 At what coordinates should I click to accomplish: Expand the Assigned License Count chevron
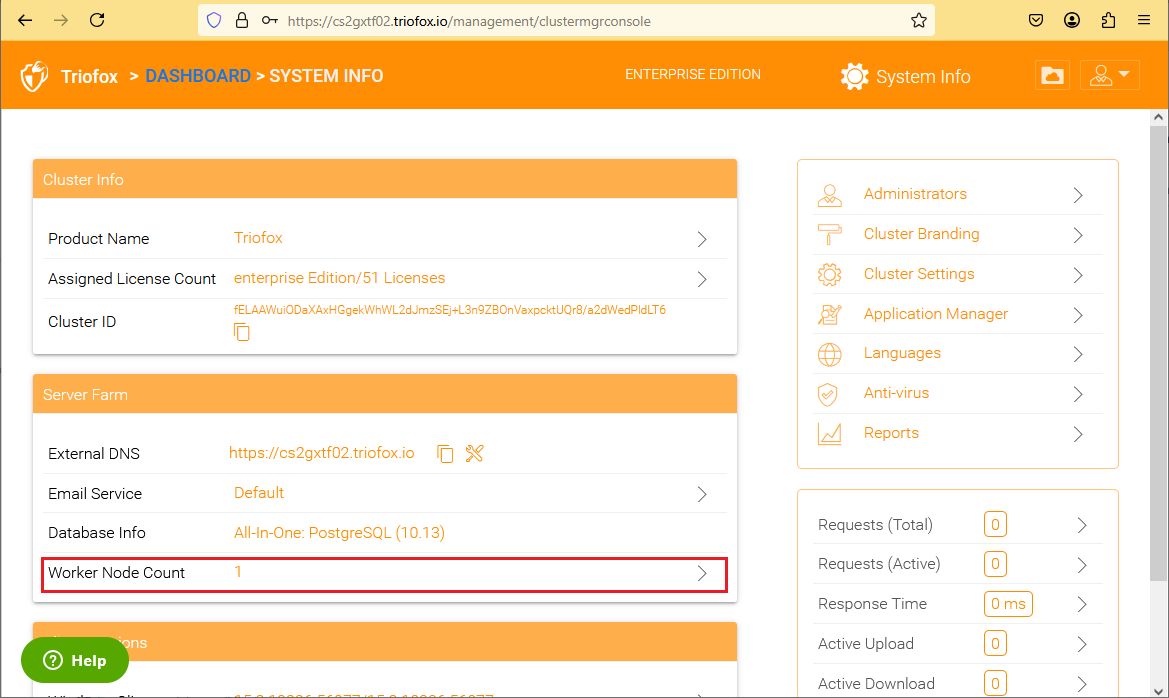point(702,279)
